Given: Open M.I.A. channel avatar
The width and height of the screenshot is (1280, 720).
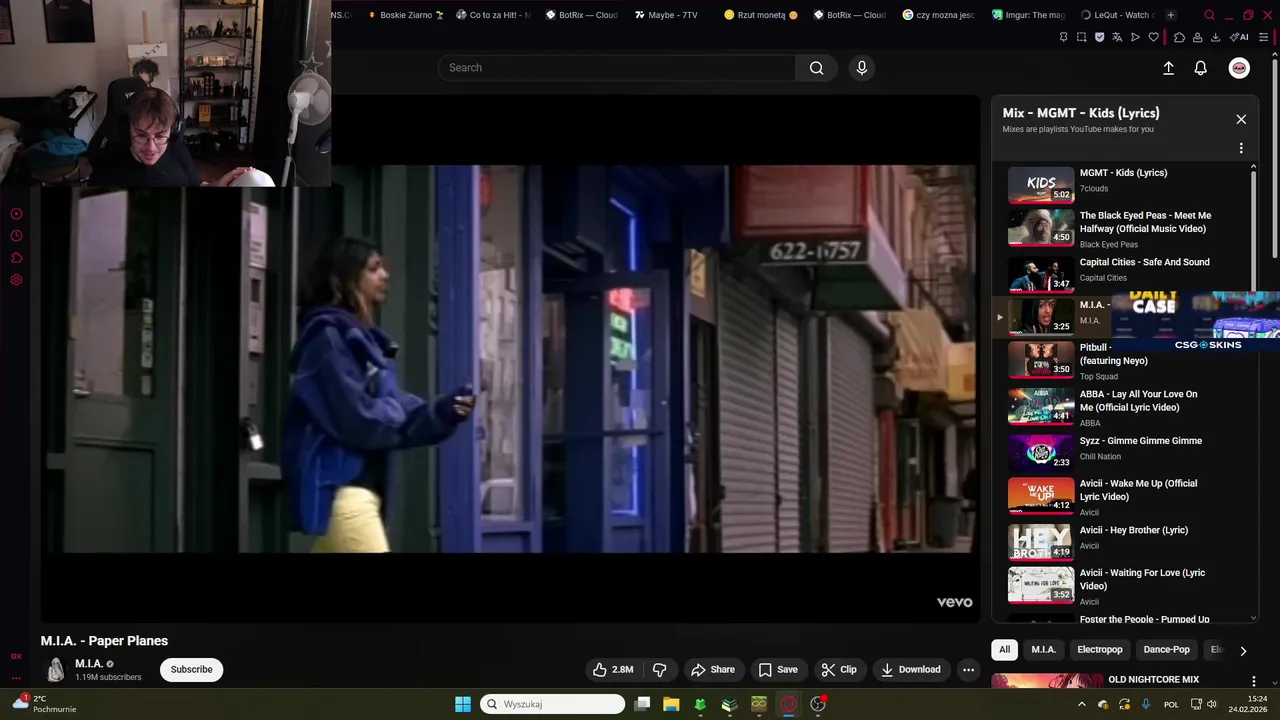Looking at the screenshot, I should coord(56,670).
